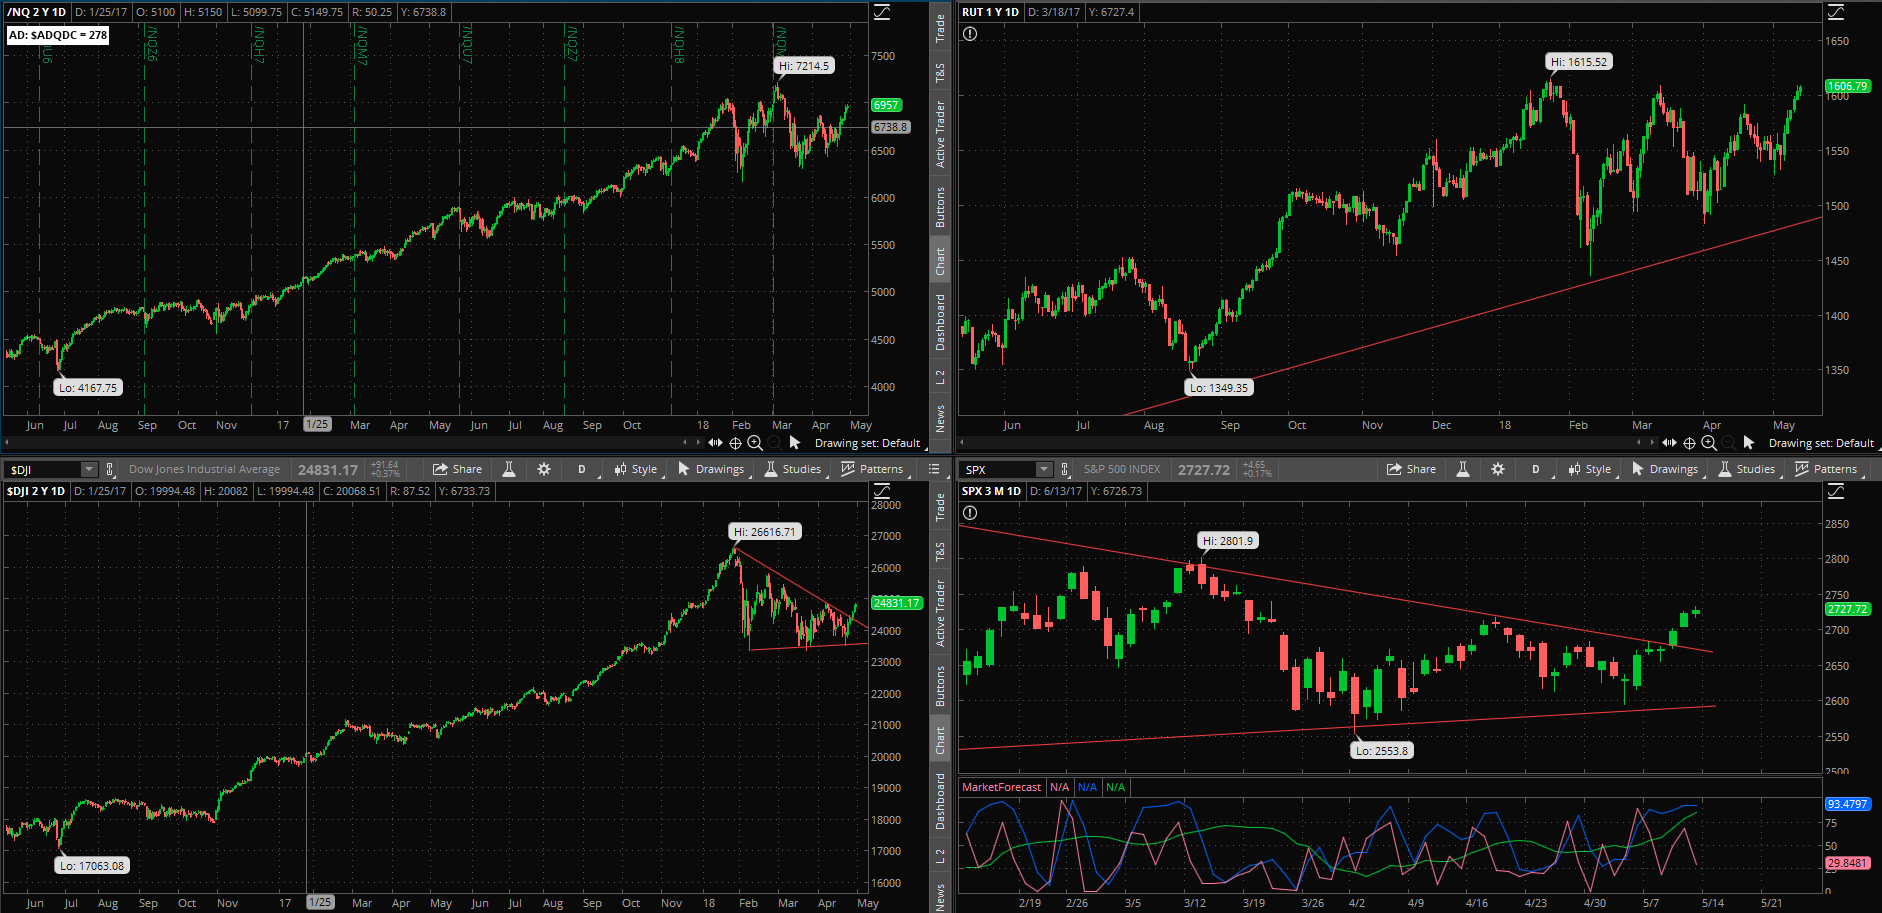Open T&S side tab beside $DJI chart
This screenshot has height=913, width=1882.
(940, 552)
